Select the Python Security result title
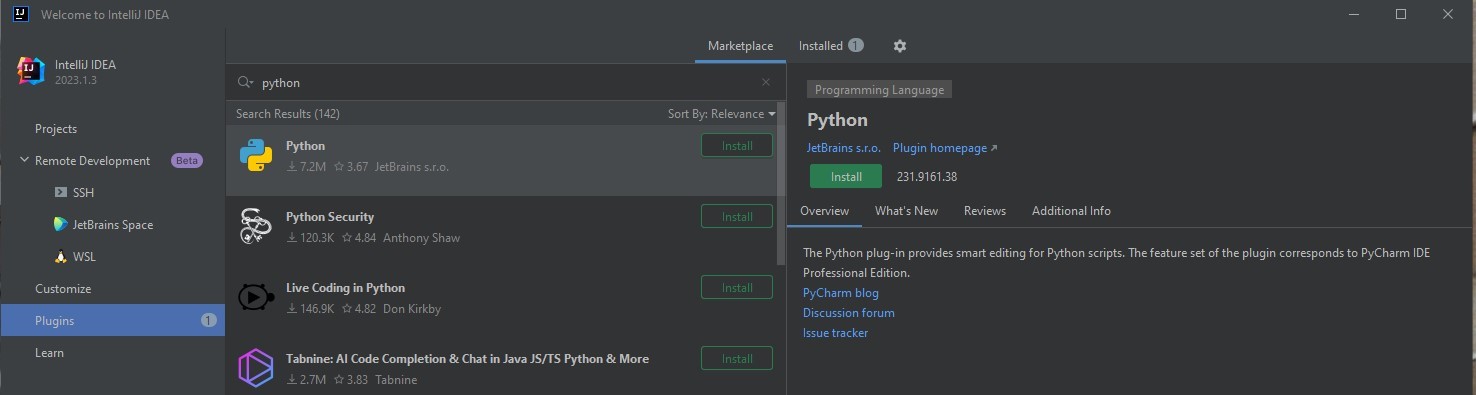The image size is (1476, 395). point(330,217)
